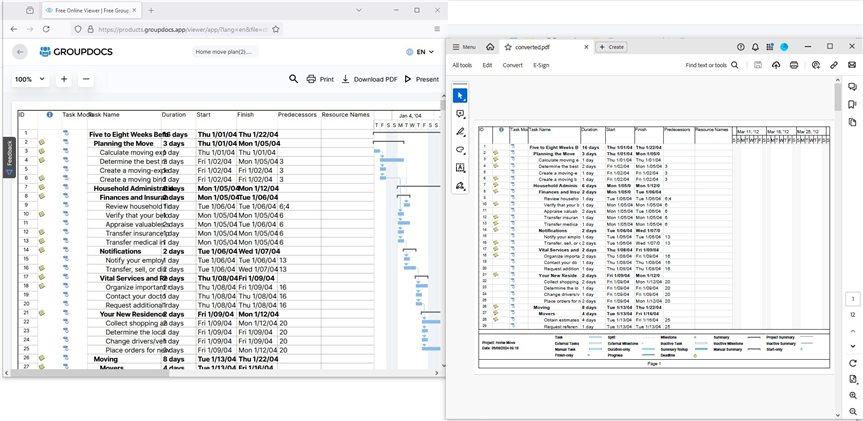Open the comments panel in Acrobat sidebar
Image resolution: width=863 pixels, height=421 pixels.
pos(853,87)
